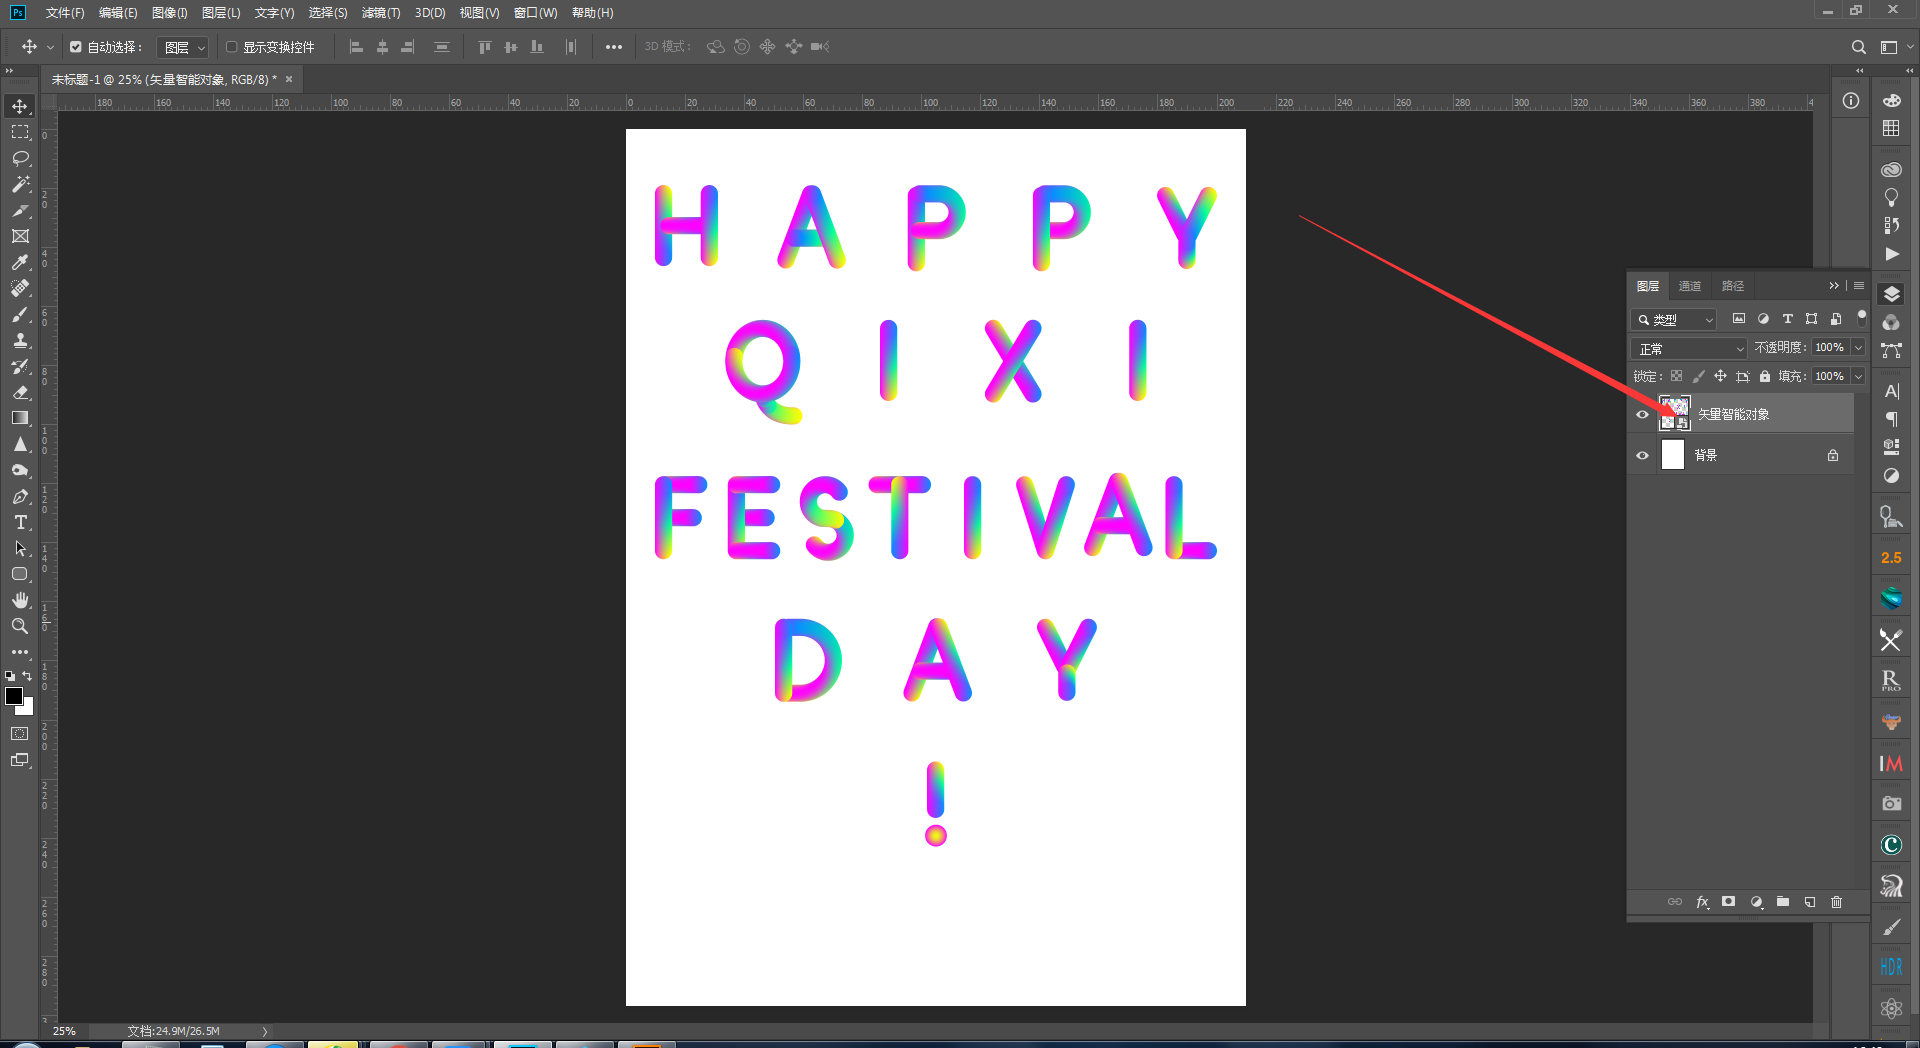This screenshot has width=1920, height=1048.
Task: Open the 滤镜(T) menu
Action: [x=381, y=13]
